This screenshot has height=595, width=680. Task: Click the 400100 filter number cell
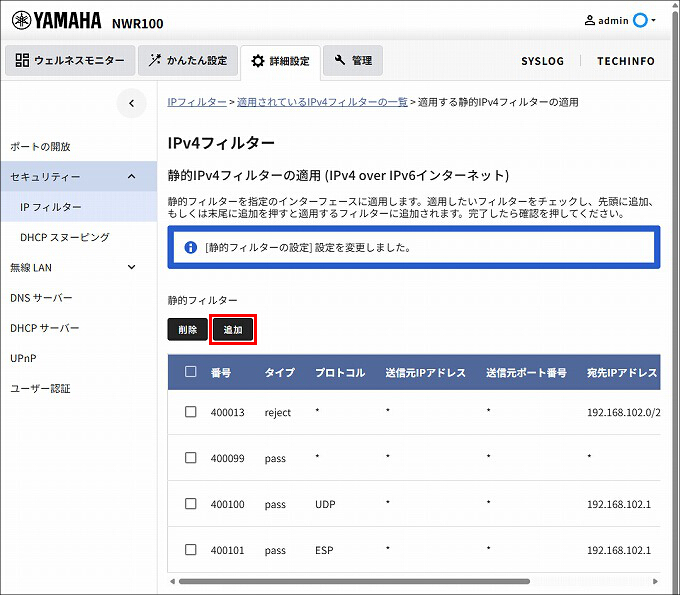(227, 504)
